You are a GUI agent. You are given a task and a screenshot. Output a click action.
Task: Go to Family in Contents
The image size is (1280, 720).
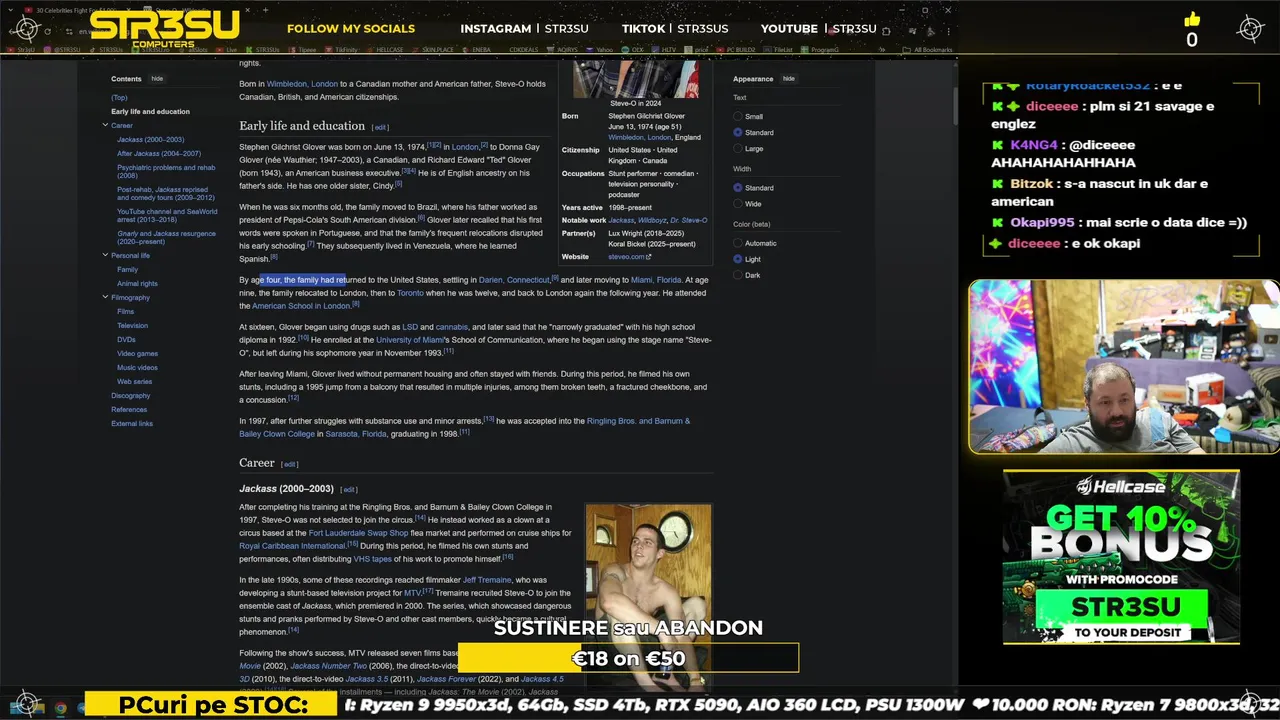pyautogui.click(x=127, y=270)
